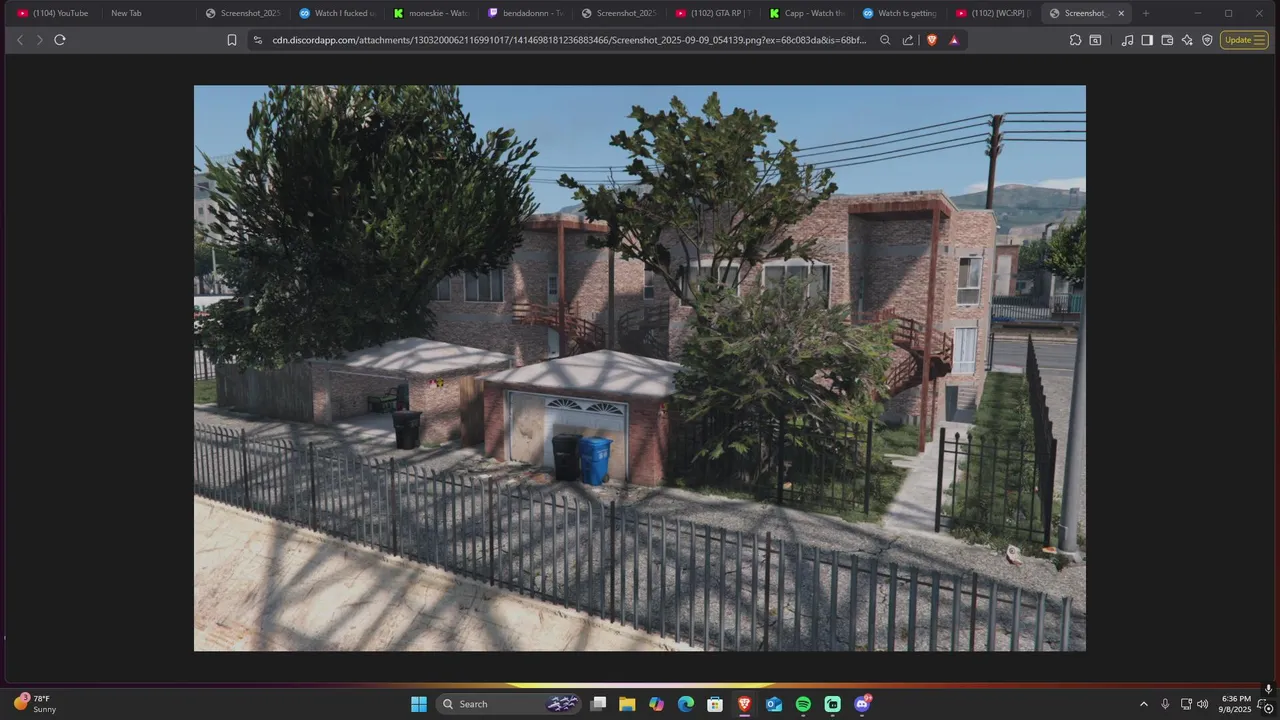Open site information icon beside the URL
The image size is (1280, 720).
tap(257, 40)
